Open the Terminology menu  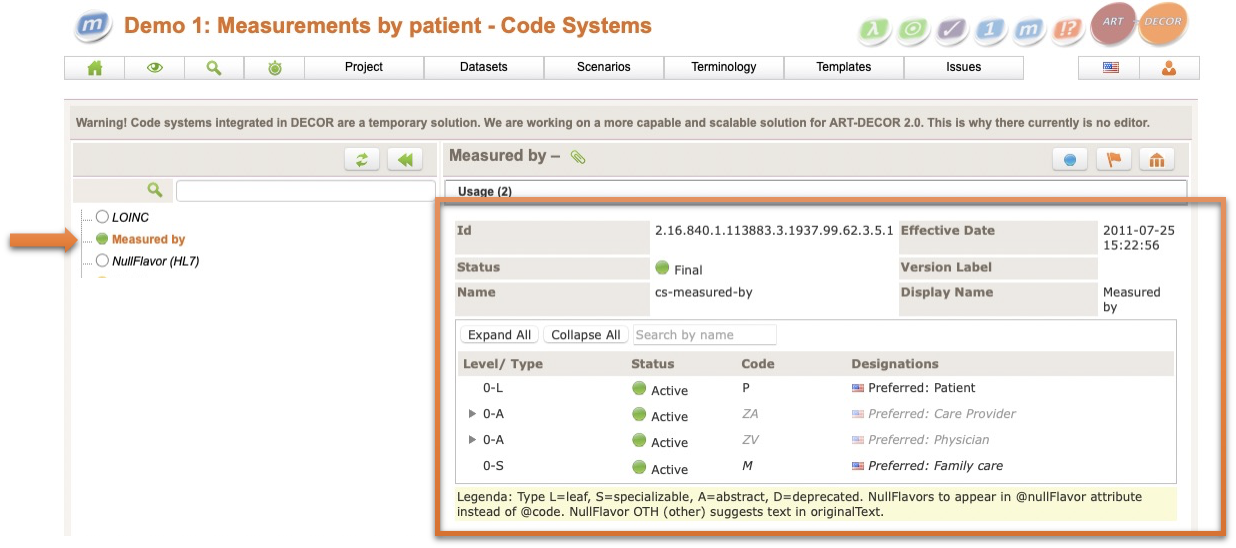[723, 67]
